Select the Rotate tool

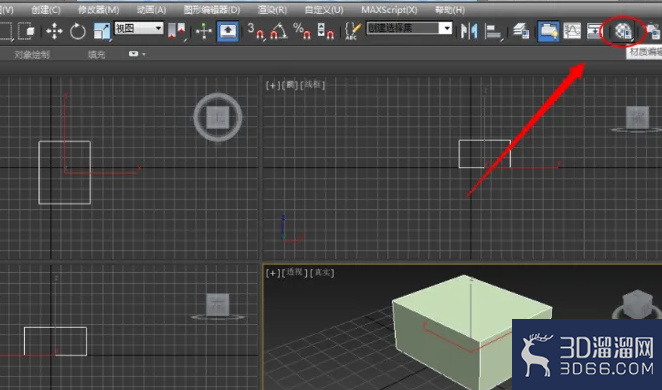point(78,31)
